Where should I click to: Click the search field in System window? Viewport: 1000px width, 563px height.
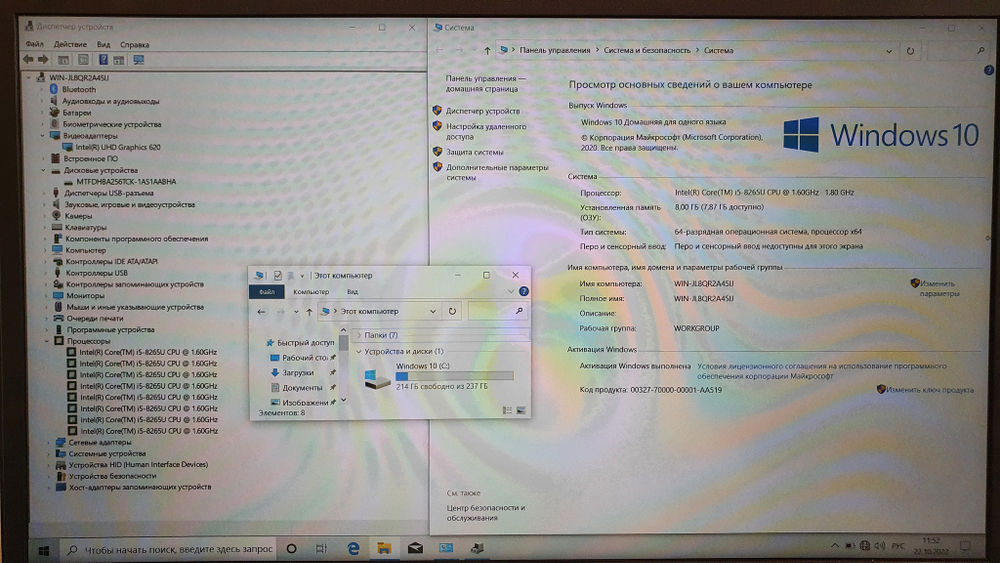[957, 51]
